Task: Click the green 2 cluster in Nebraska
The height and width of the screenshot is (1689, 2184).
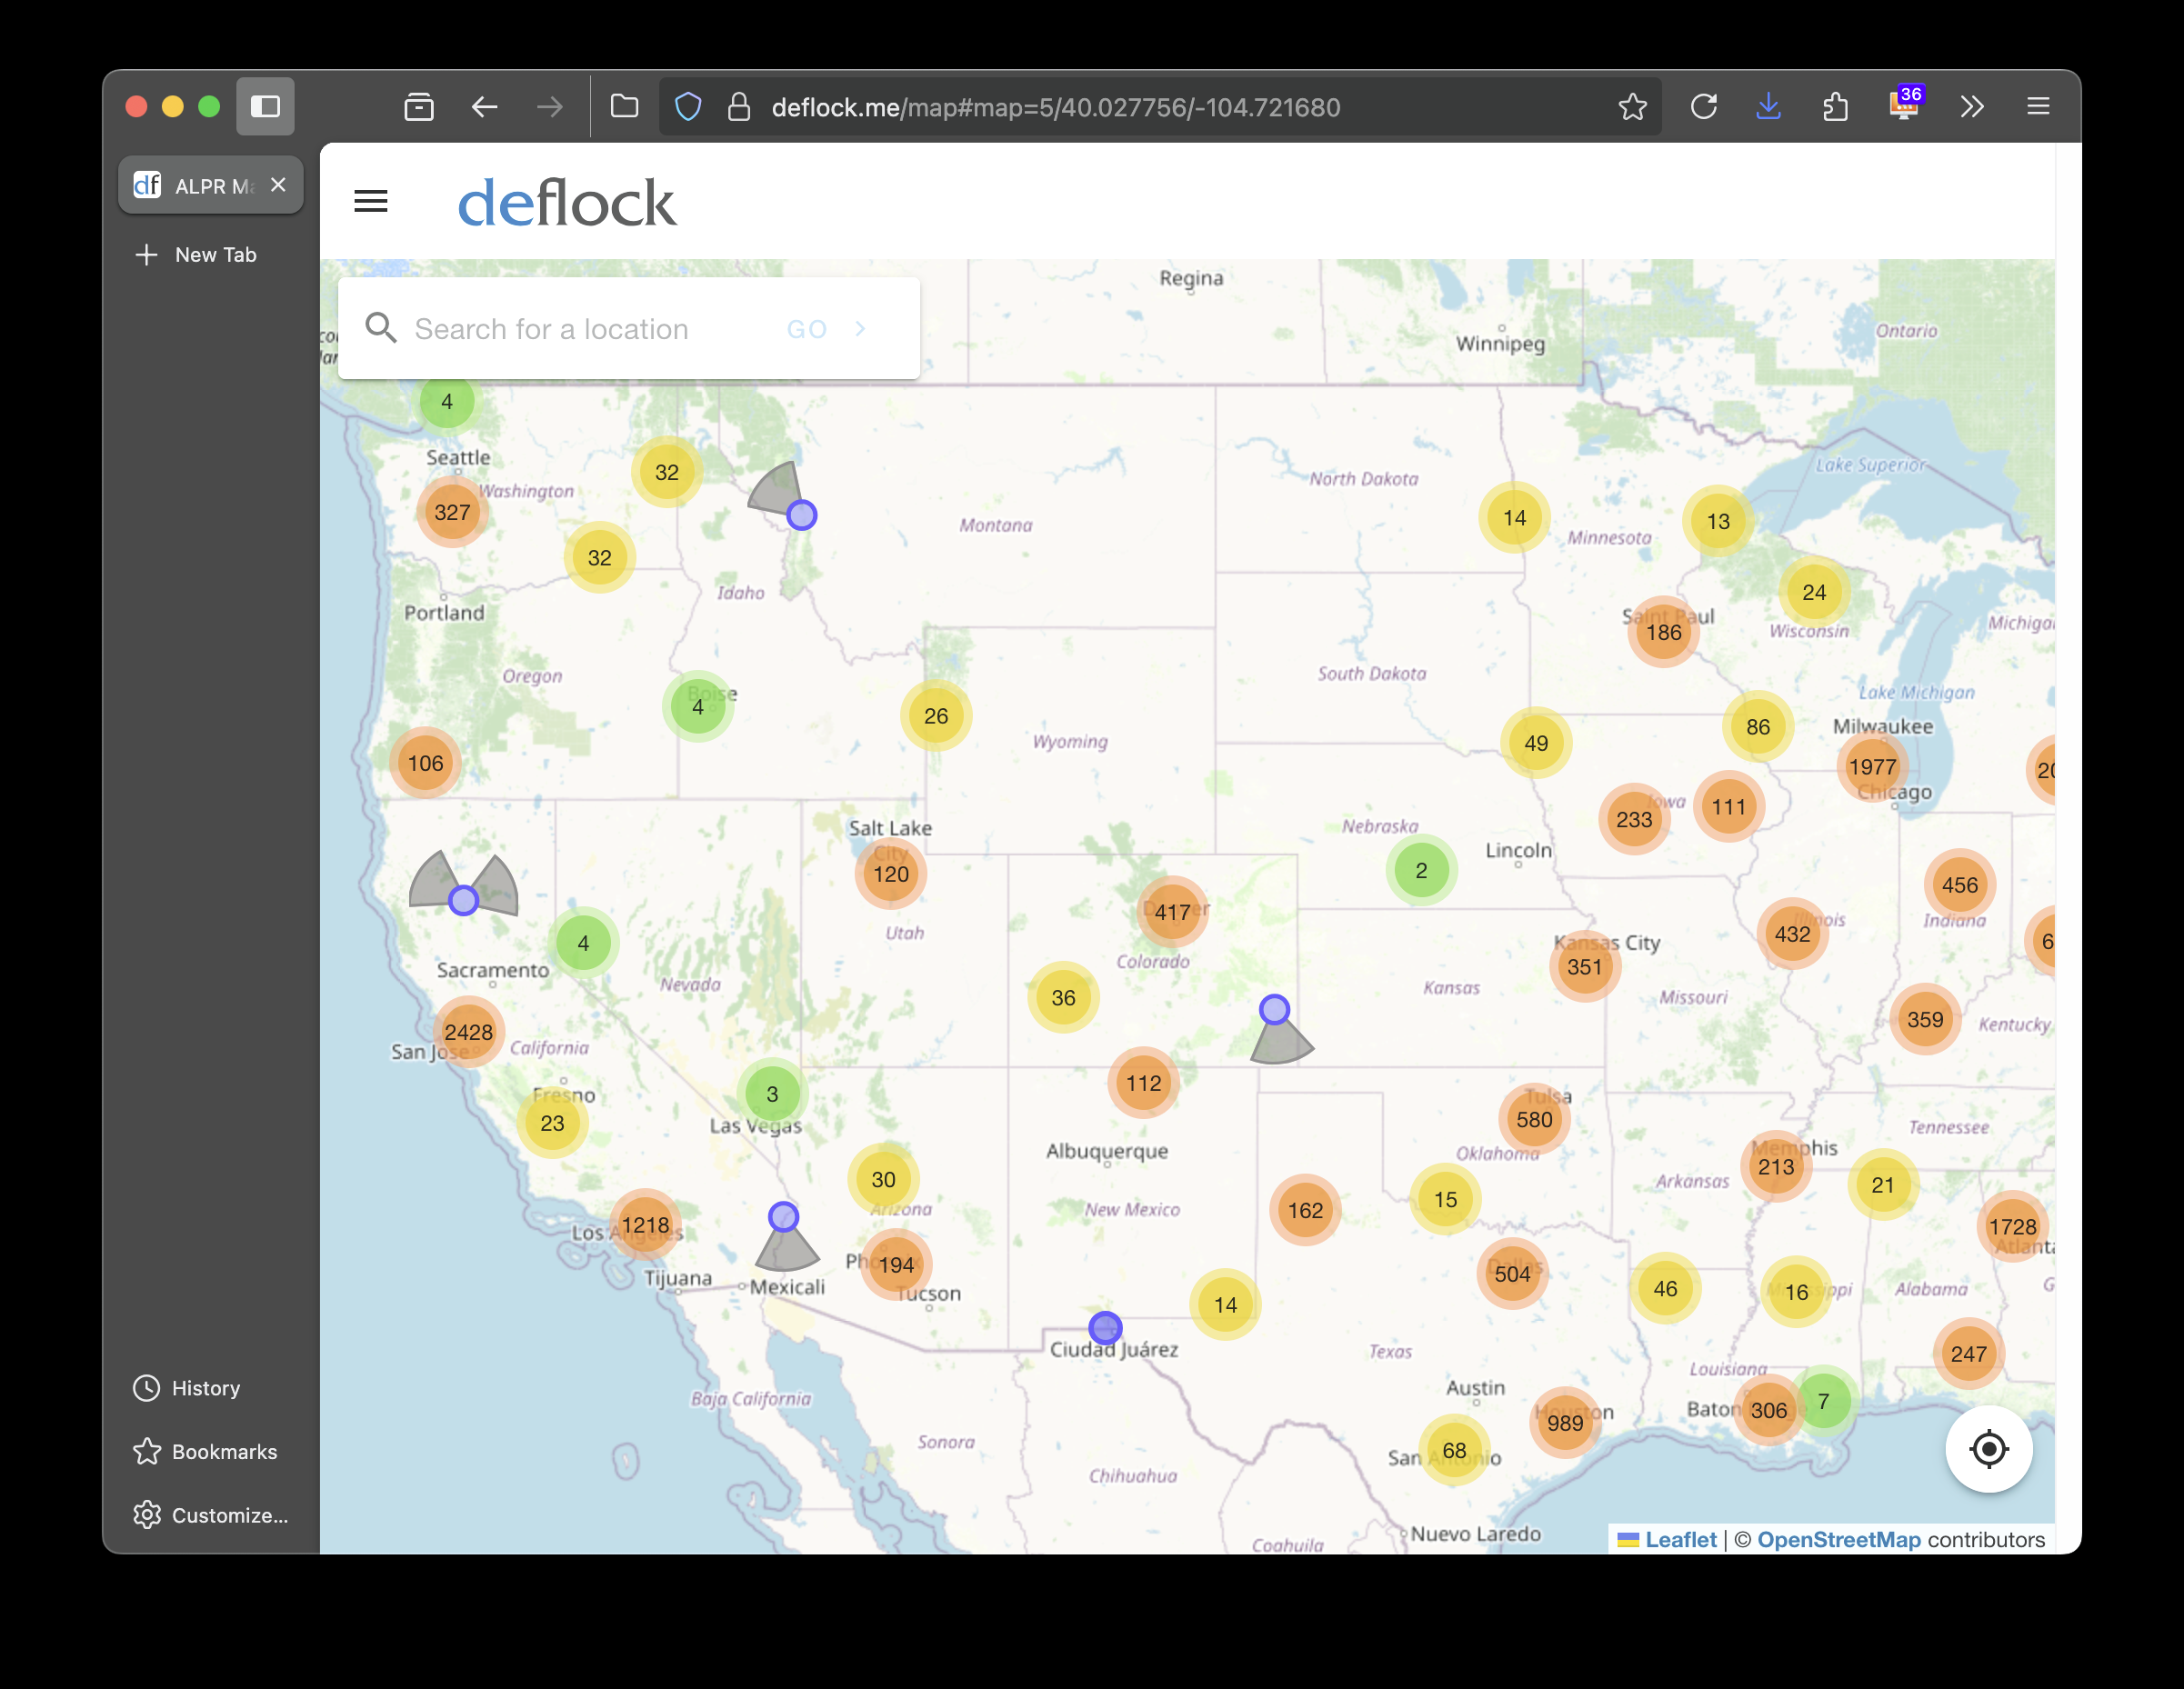Action: pyautogui.click(x=1421, y=871)
